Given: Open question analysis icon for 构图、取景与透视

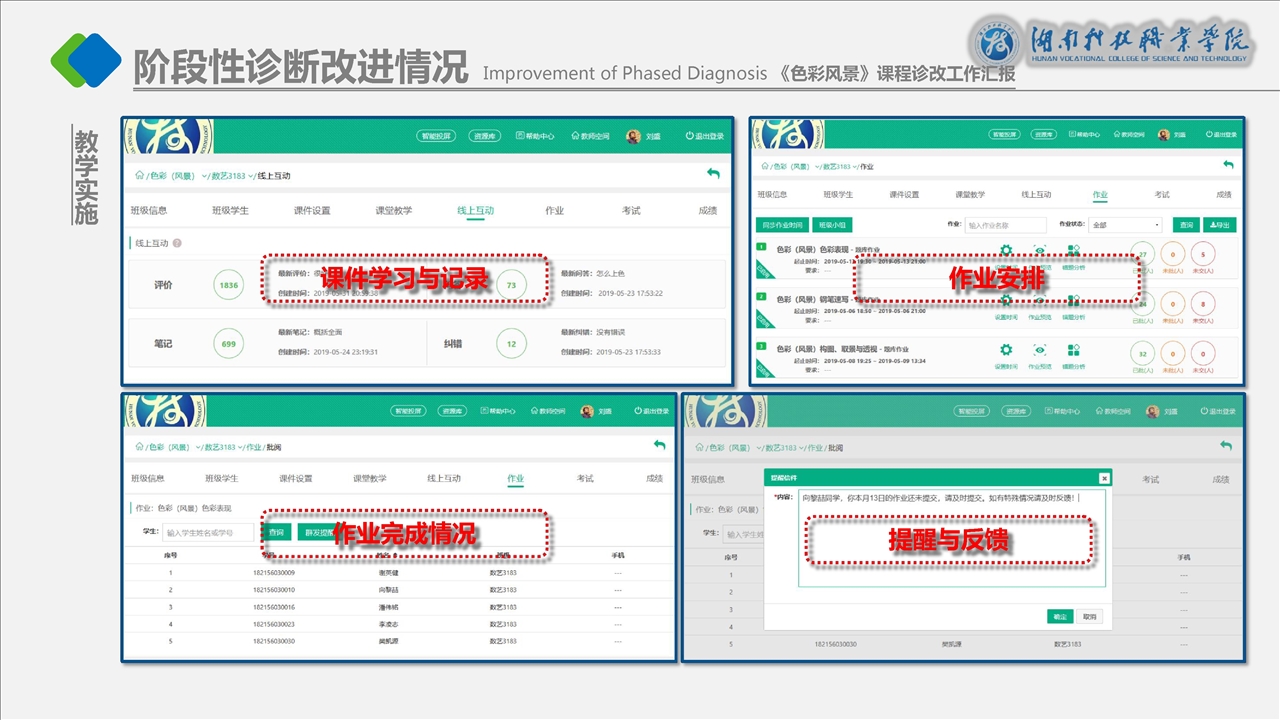Looking at the screenshot, I should [x=1073, y=350].
